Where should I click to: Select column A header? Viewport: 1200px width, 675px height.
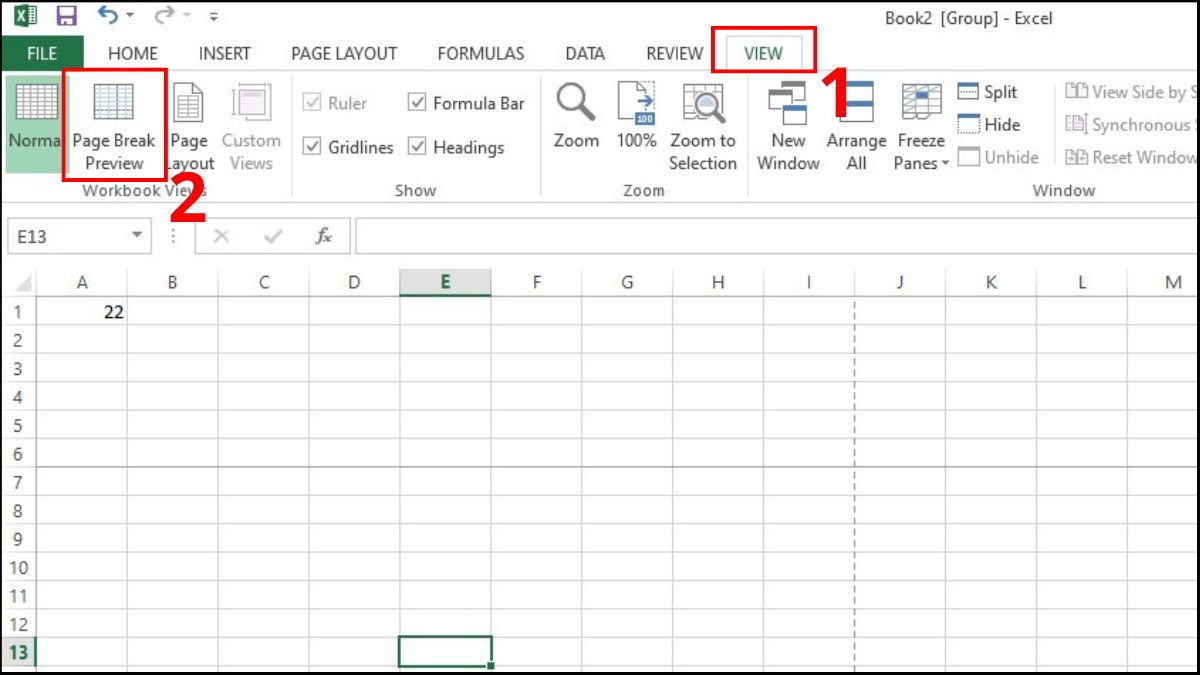tap(82, 283)
